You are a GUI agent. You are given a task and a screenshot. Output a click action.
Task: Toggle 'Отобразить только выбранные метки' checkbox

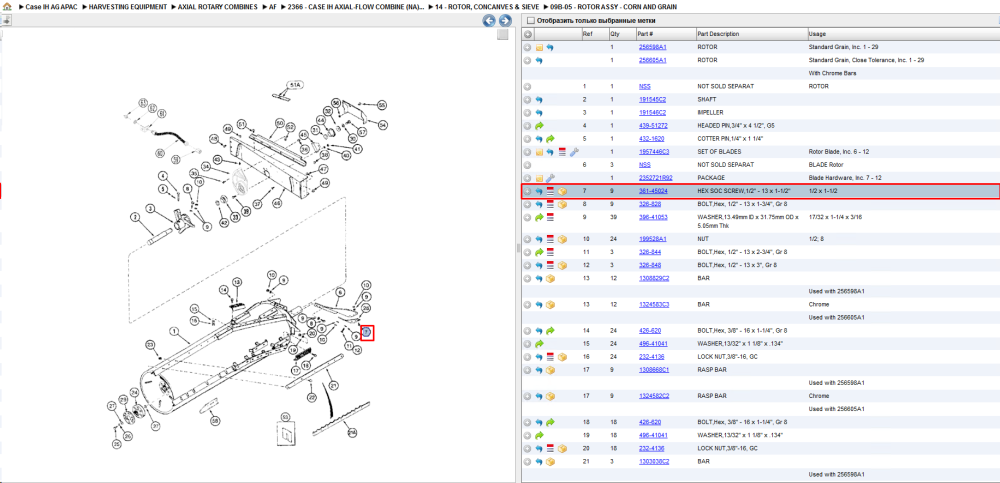click(x=531, y=20)
